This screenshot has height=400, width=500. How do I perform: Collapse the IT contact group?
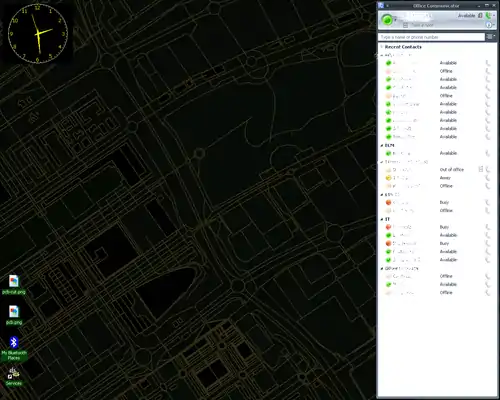(x=382, y=219)
